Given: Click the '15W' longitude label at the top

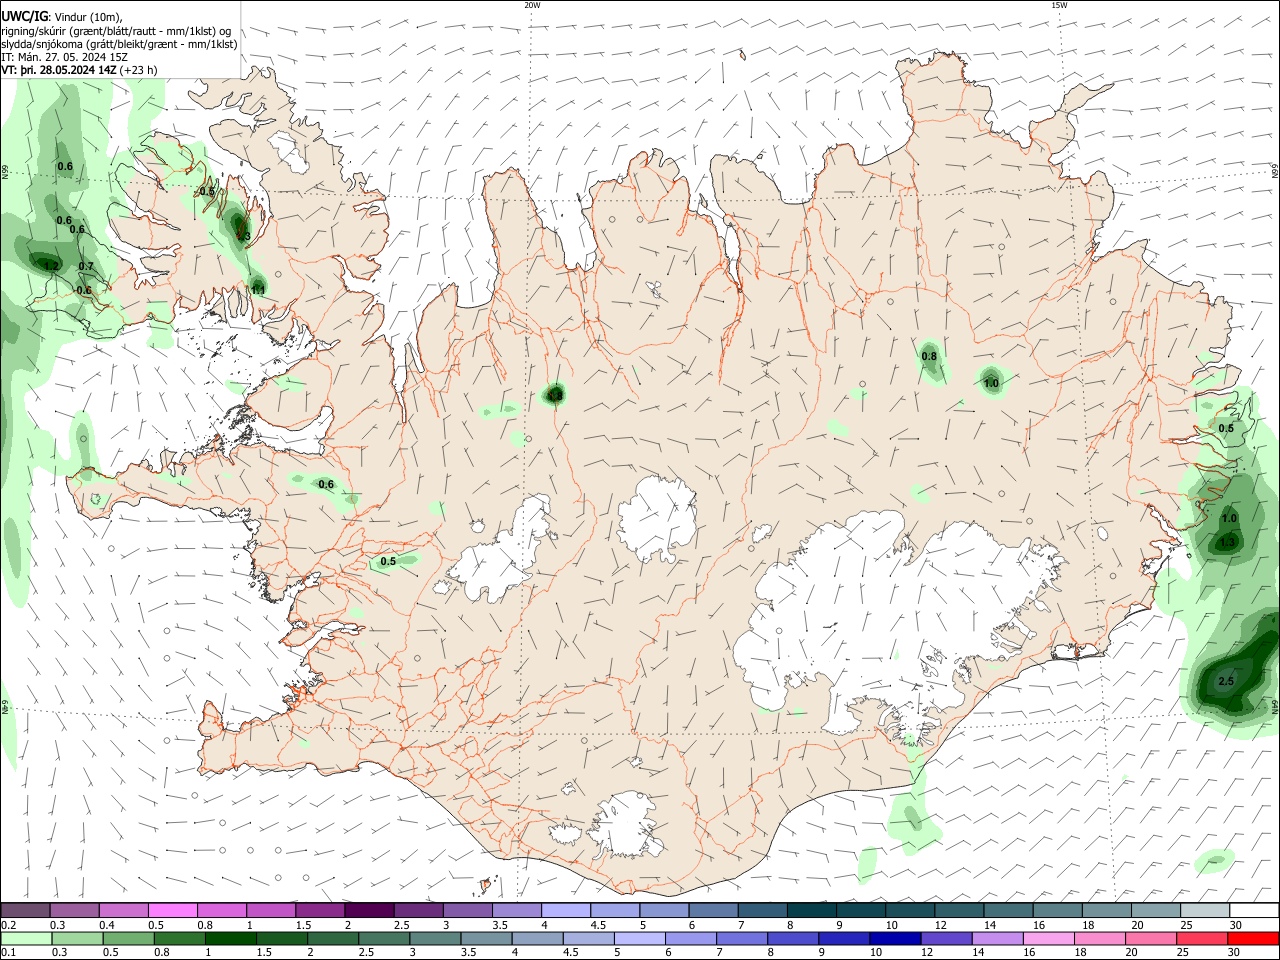Looking at the screenshot, I should point(1059,5).
